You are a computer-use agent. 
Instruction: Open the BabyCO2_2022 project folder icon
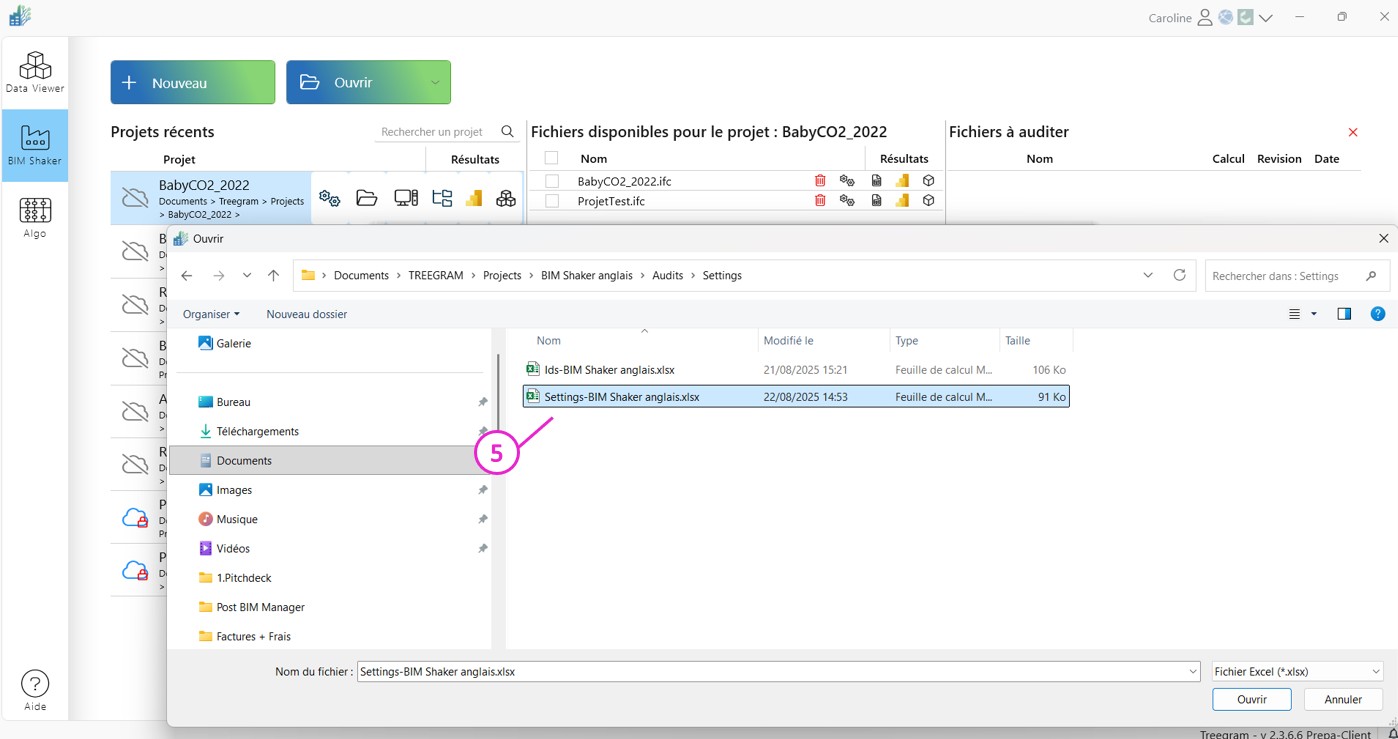tap(367, 198)
